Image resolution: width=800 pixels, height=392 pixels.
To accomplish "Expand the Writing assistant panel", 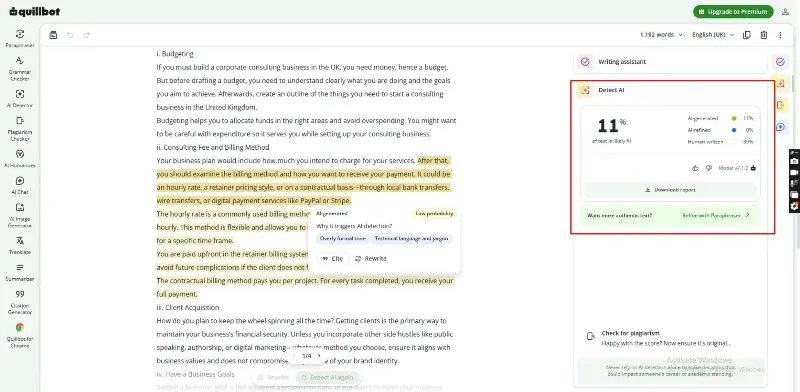I will coord(670,62).
